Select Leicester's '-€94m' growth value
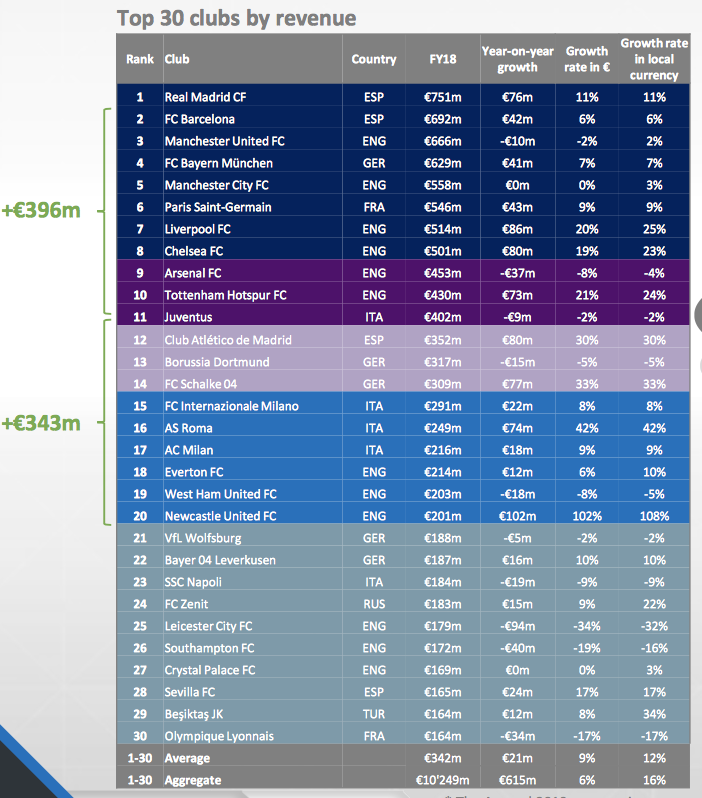 tap(517, 626)
